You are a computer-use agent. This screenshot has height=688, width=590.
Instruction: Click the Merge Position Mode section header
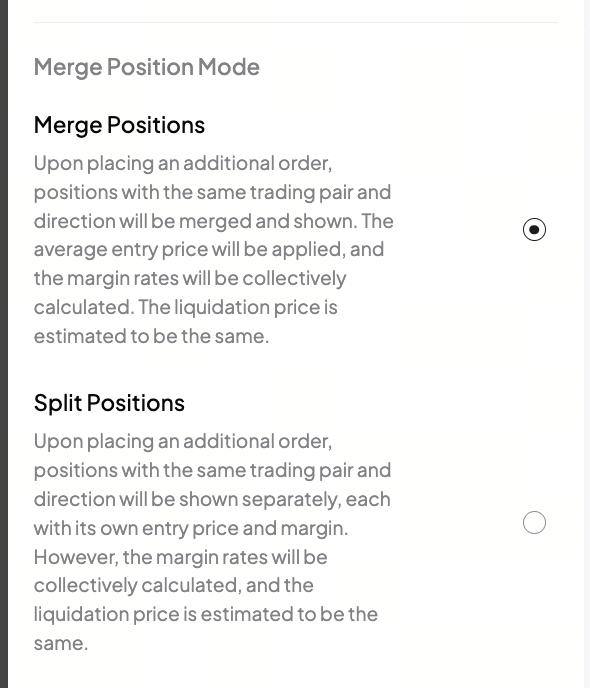(x=147, y=67)
